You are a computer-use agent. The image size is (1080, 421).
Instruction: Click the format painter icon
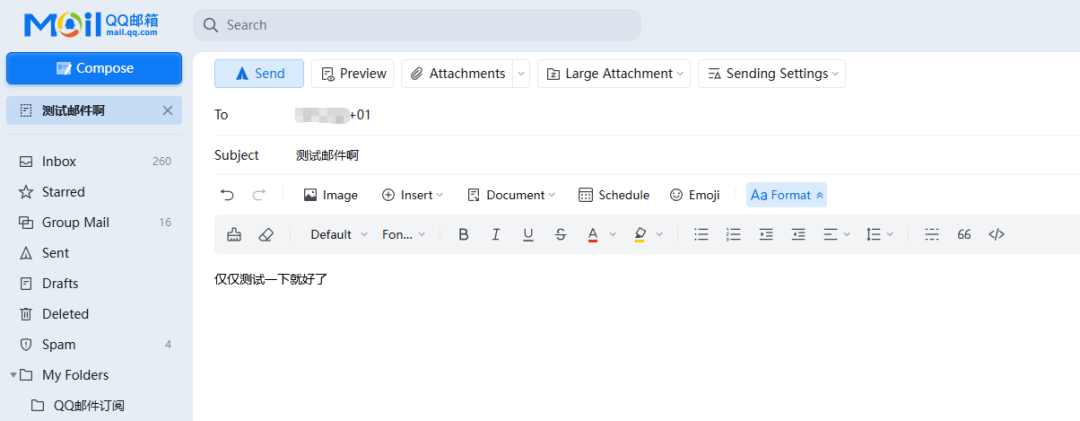click(234, 234)
